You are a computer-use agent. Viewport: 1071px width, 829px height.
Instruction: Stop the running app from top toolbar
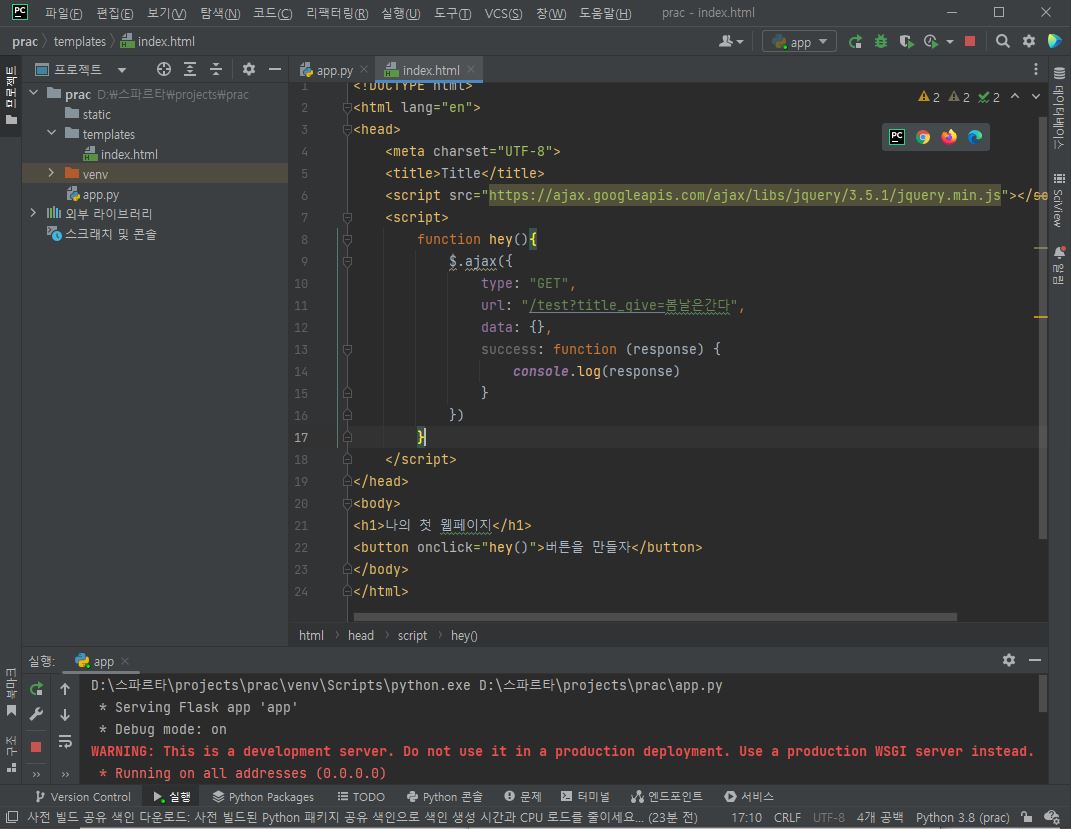(x=969, y=42)
